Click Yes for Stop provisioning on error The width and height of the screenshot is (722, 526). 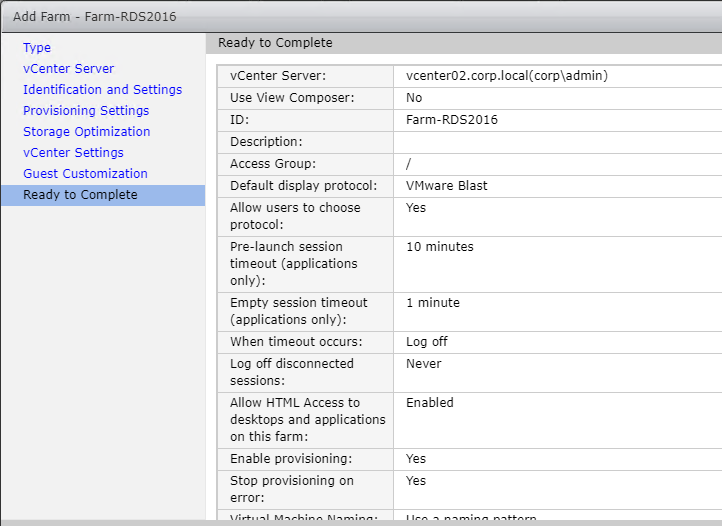click(x=416, y=481)
